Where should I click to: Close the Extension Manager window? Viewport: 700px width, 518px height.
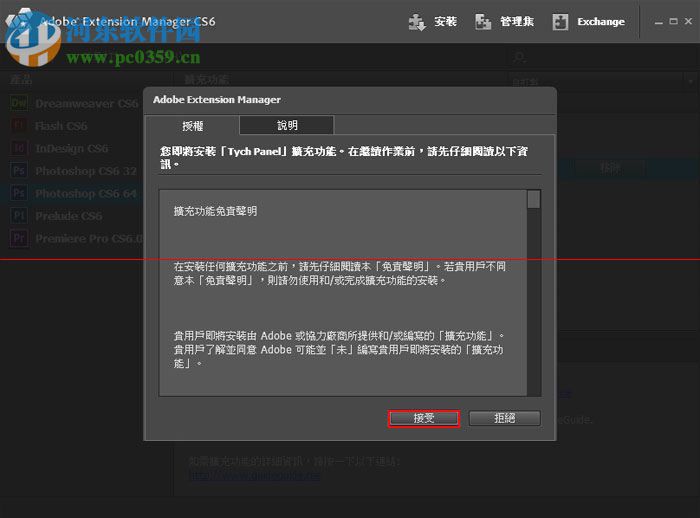(688, 21)
